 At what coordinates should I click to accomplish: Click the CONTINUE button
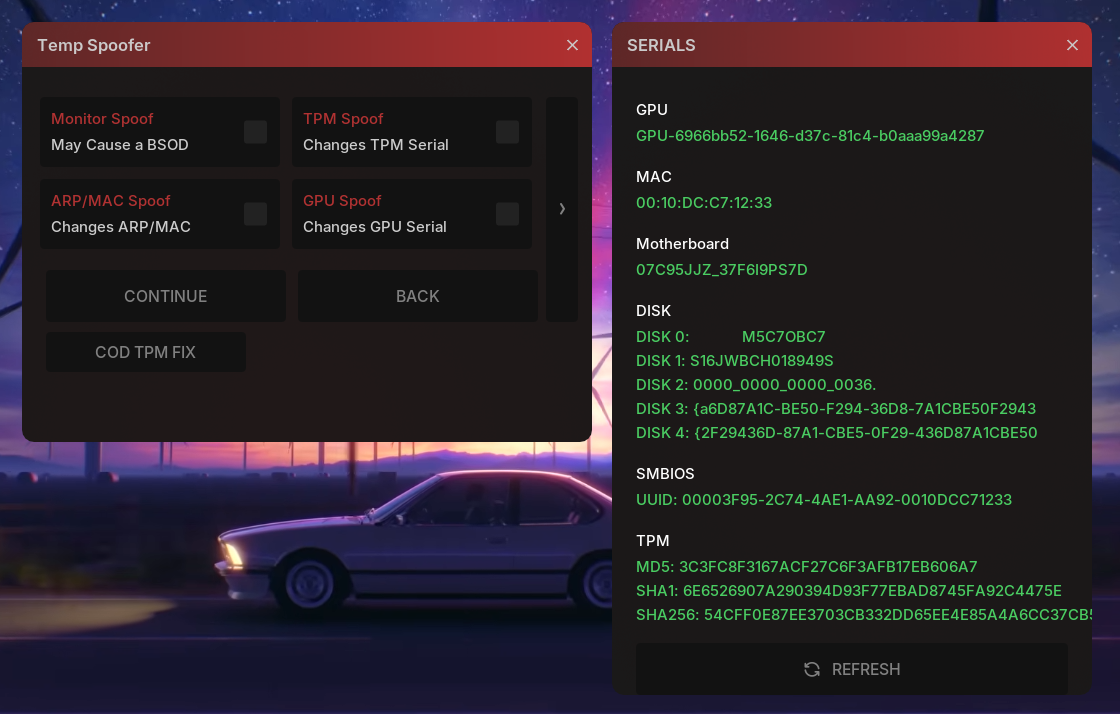point(166,296)
